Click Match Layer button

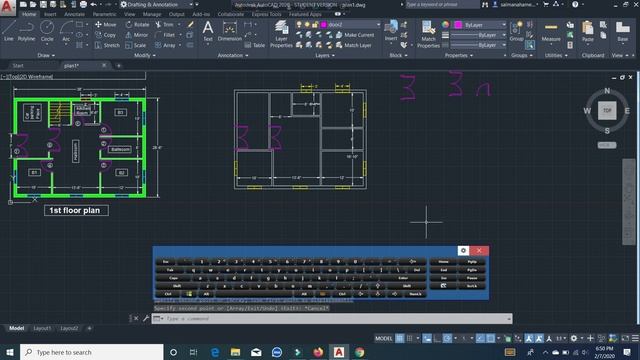[x=353, y=45]
